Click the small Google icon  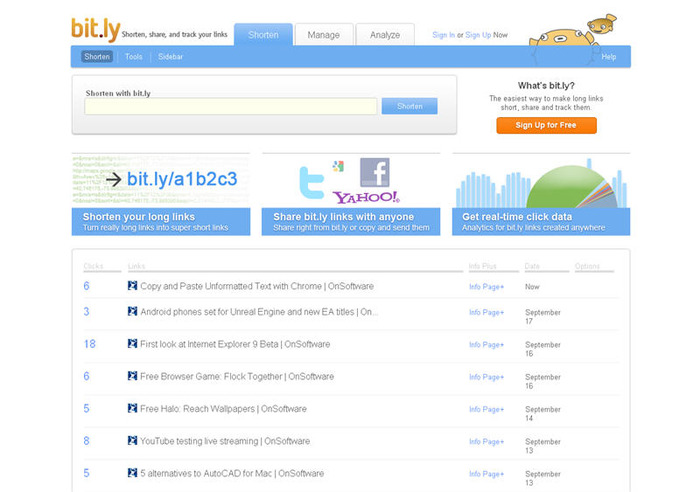click(x=338, y=166)
